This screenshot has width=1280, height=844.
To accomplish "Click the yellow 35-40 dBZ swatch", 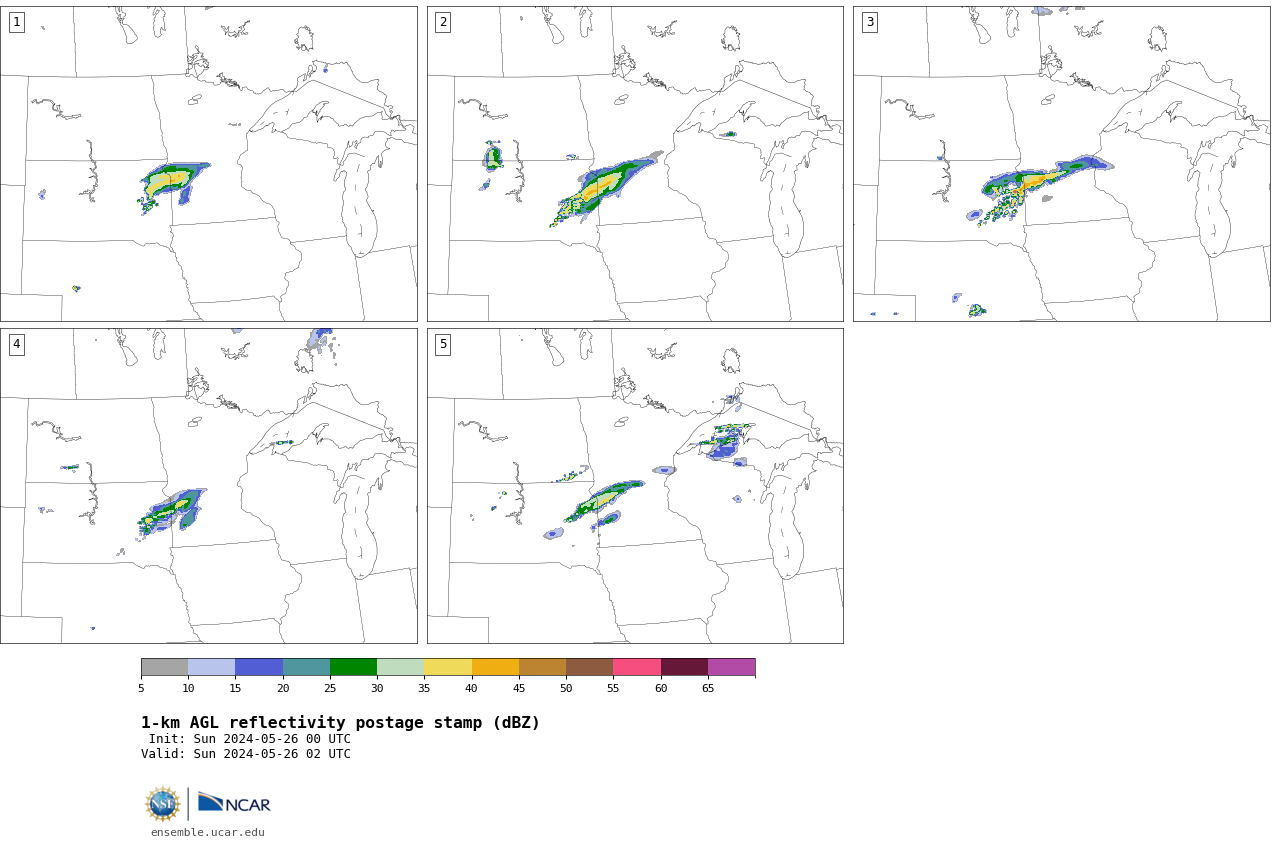I will [x=448, y=667].
